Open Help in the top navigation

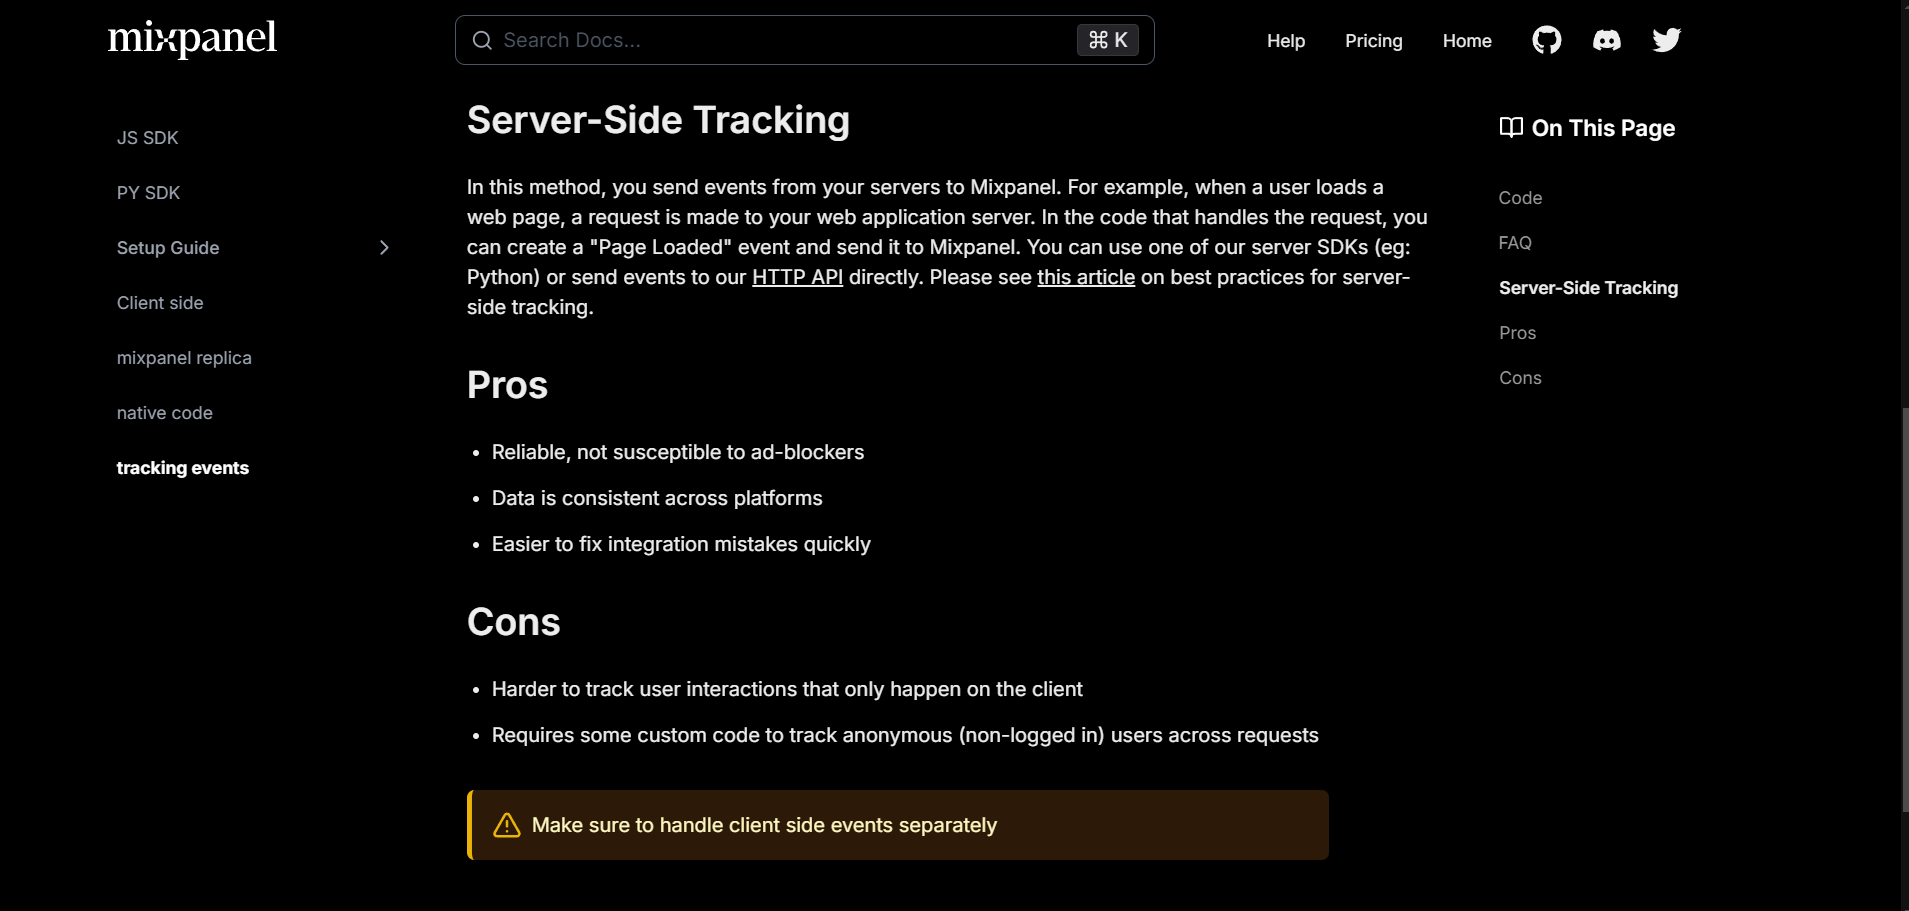(x=1285, y=41)
